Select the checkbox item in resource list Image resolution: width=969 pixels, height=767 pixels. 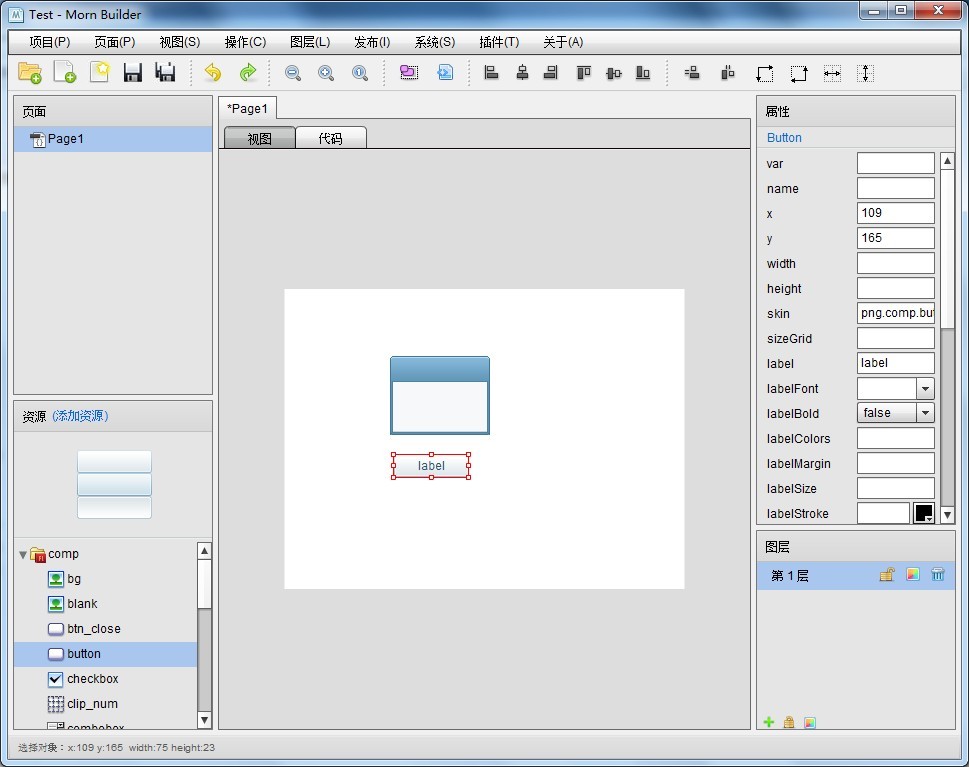(92, 679)
